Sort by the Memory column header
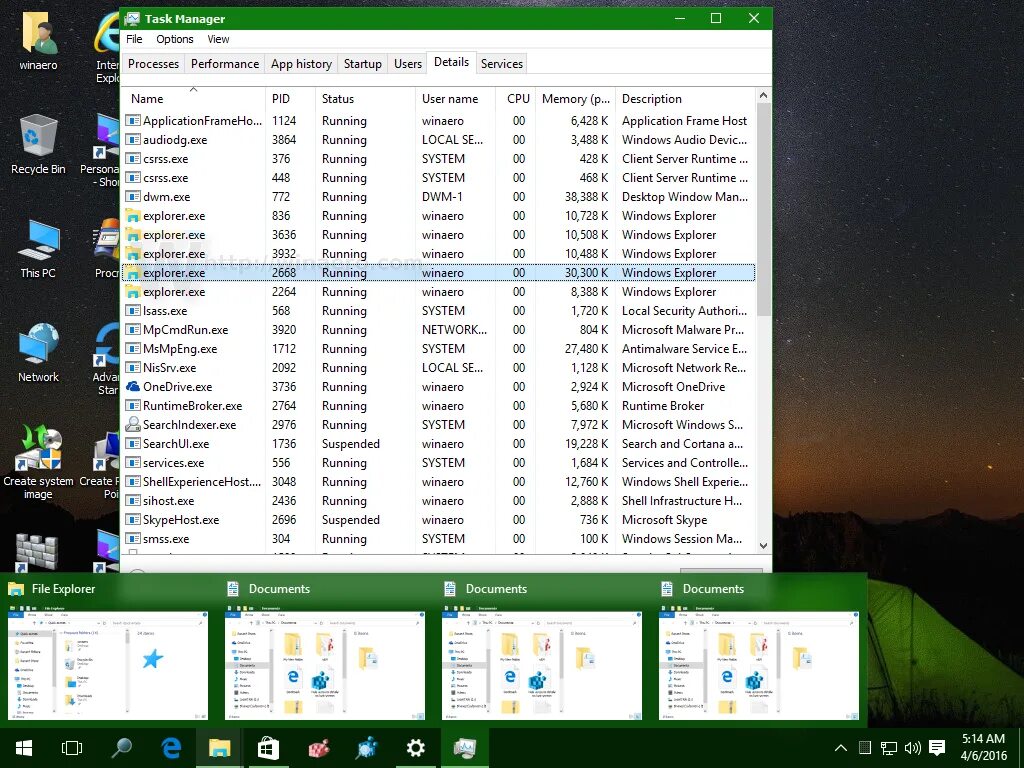This screenshot has width=1024, height=768. click(575, 99)
